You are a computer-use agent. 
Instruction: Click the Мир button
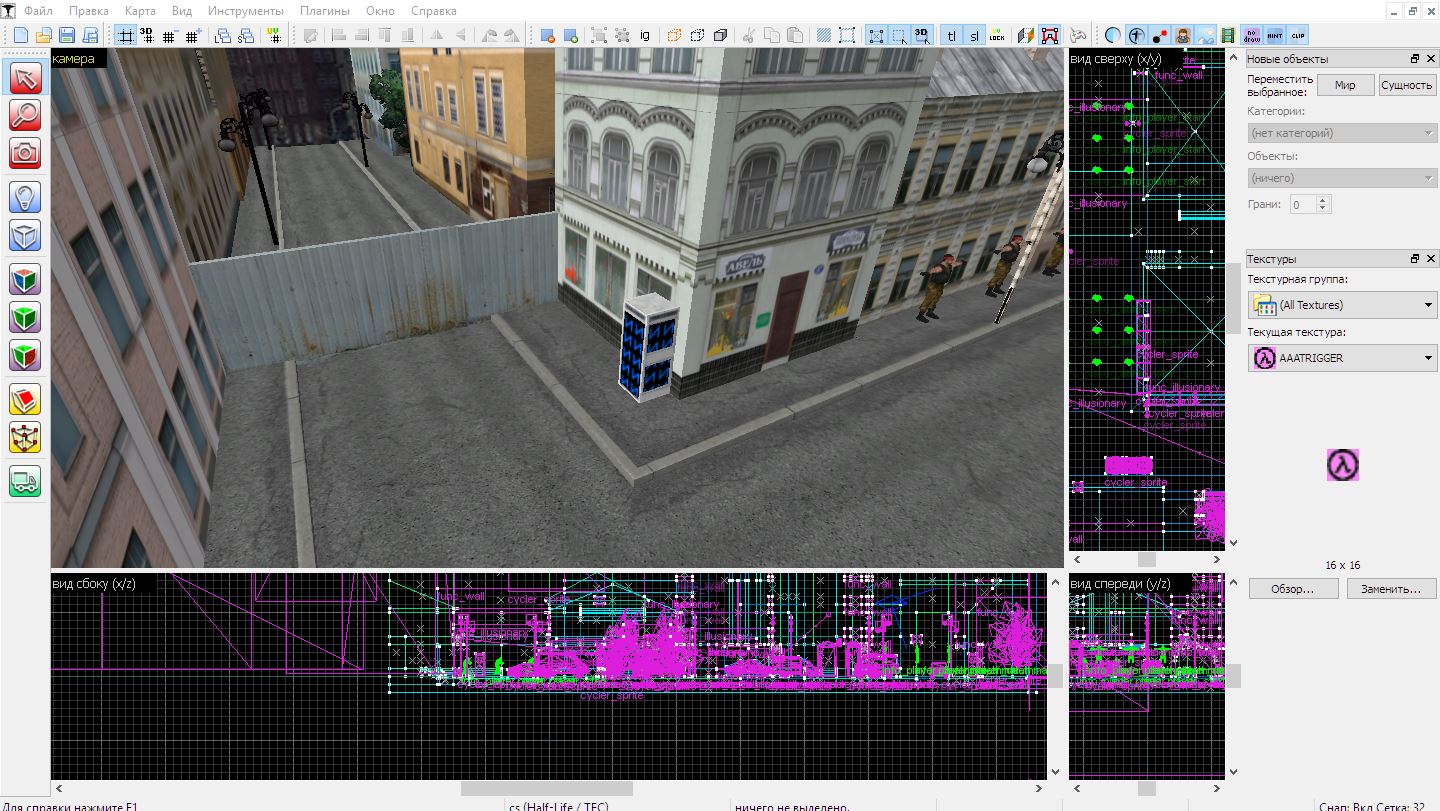(x=1345, y=85)
